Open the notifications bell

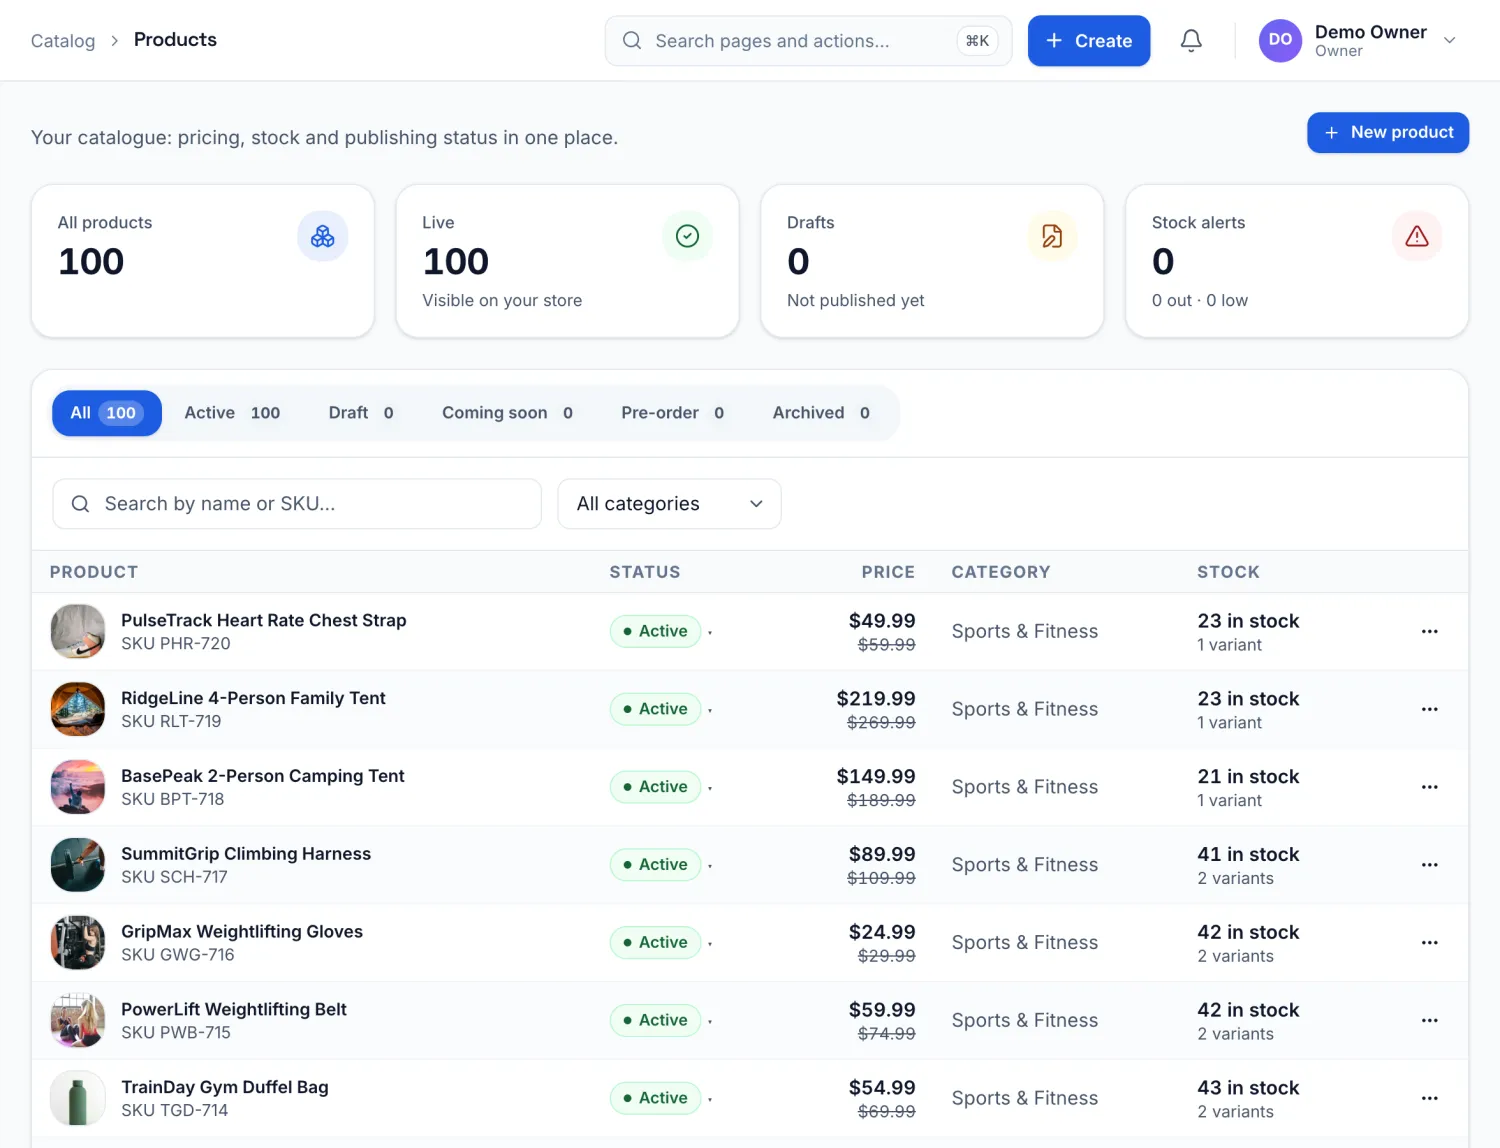[1191, 41]
